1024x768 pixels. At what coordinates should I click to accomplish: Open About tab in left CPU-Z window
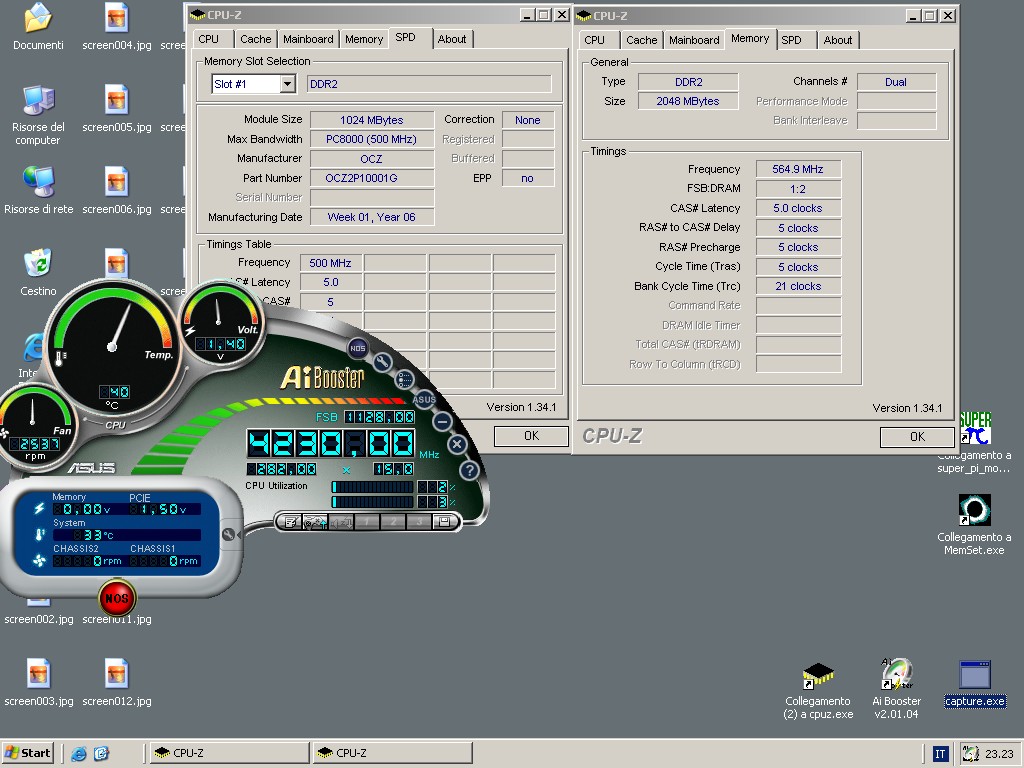[452, 39]
